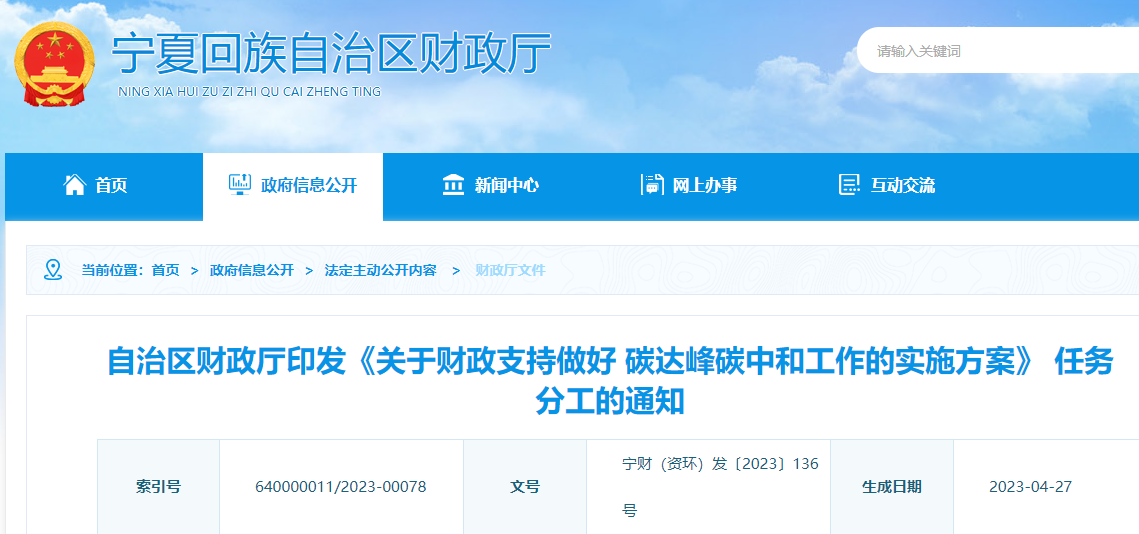
Task: Click 法定主动公开内容 breadcrumb link
Action: click(380, 270)
